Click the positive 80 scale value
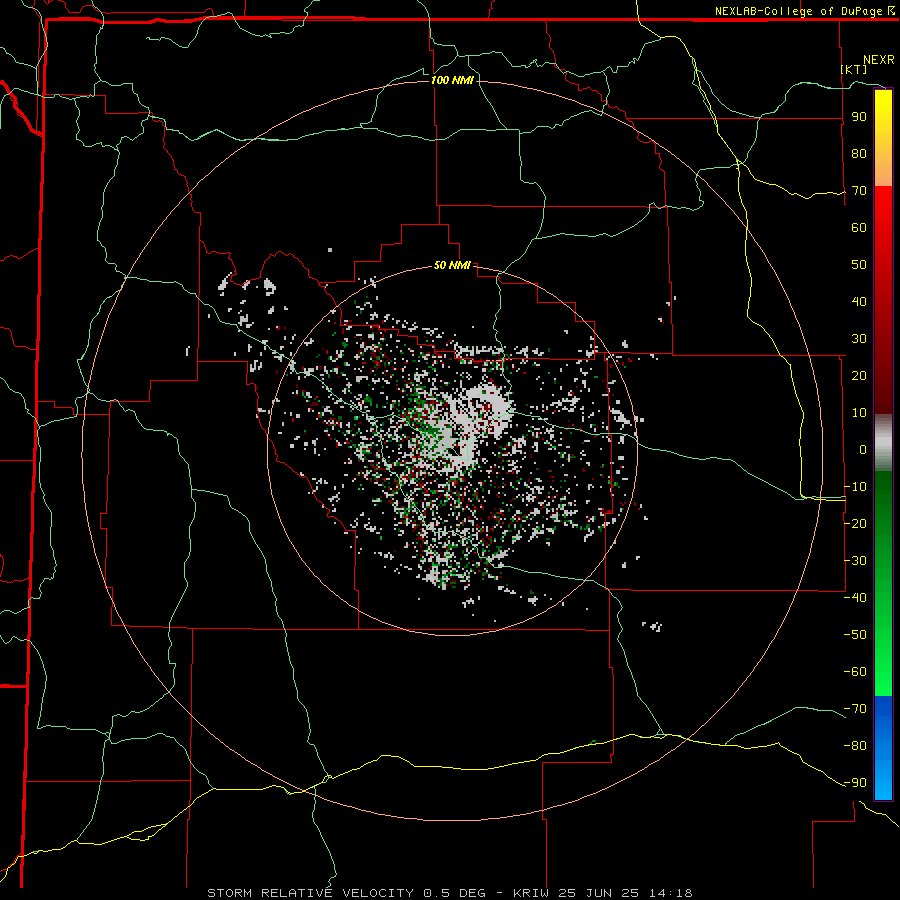Image resolution: width=900 pixels, height=900 pixels. [859, 153]
